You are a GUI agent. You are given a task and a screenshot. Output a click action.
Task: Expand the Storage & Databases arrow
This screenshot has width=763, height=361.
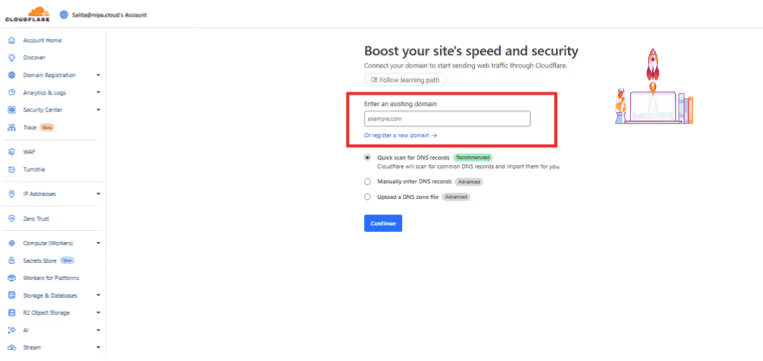[x=98, y=295]
